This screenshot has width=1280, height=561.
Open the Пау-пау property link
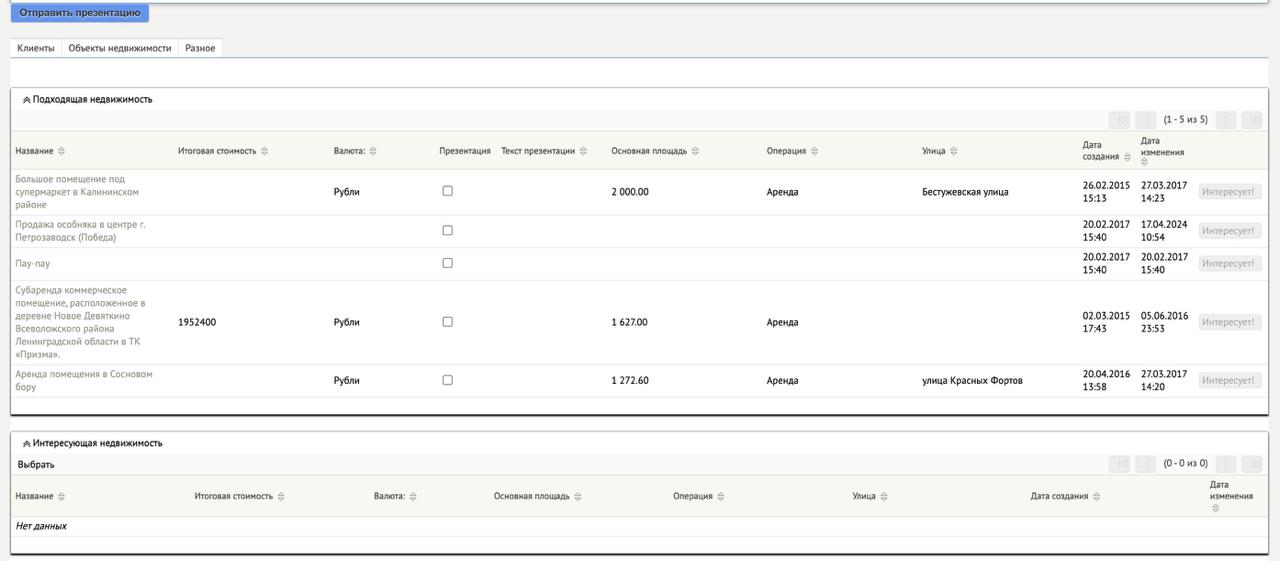[32, 264]
